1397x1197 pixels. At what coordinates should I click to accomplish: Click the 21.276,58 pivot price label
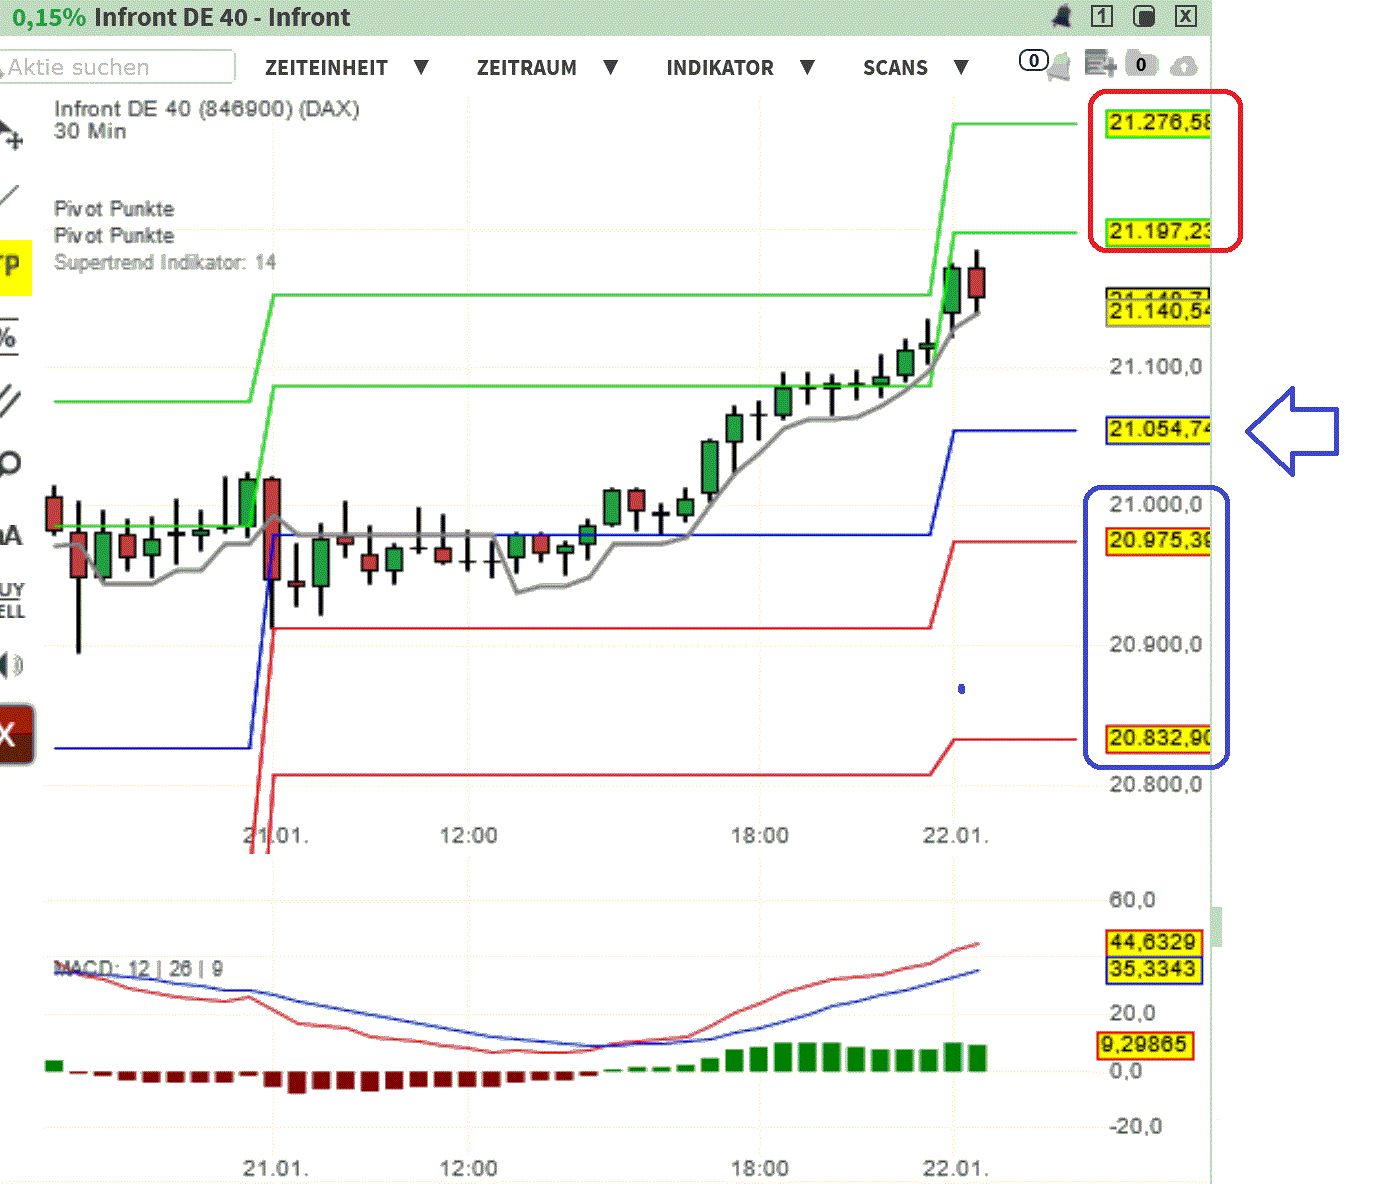coord(1159,123)
